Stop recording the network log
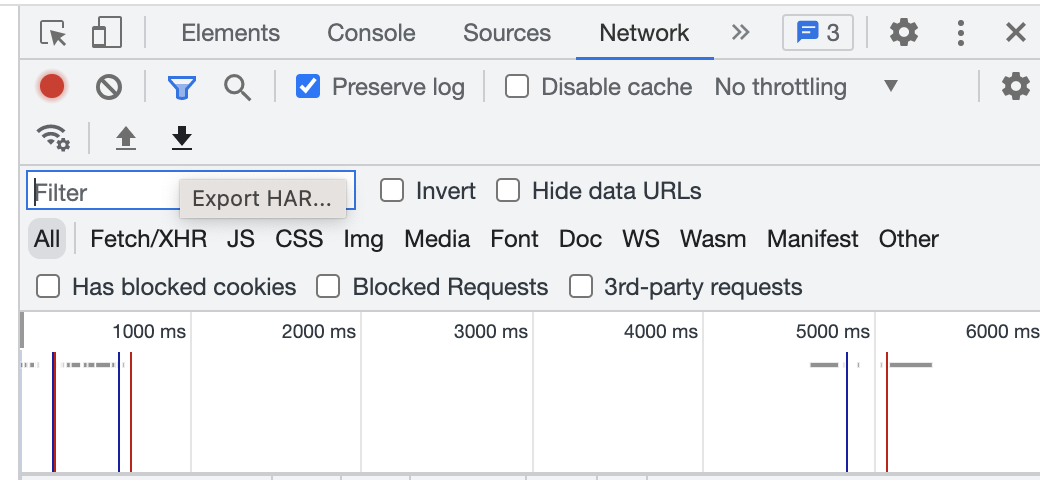1040x480 pixels. pos(52,87)
